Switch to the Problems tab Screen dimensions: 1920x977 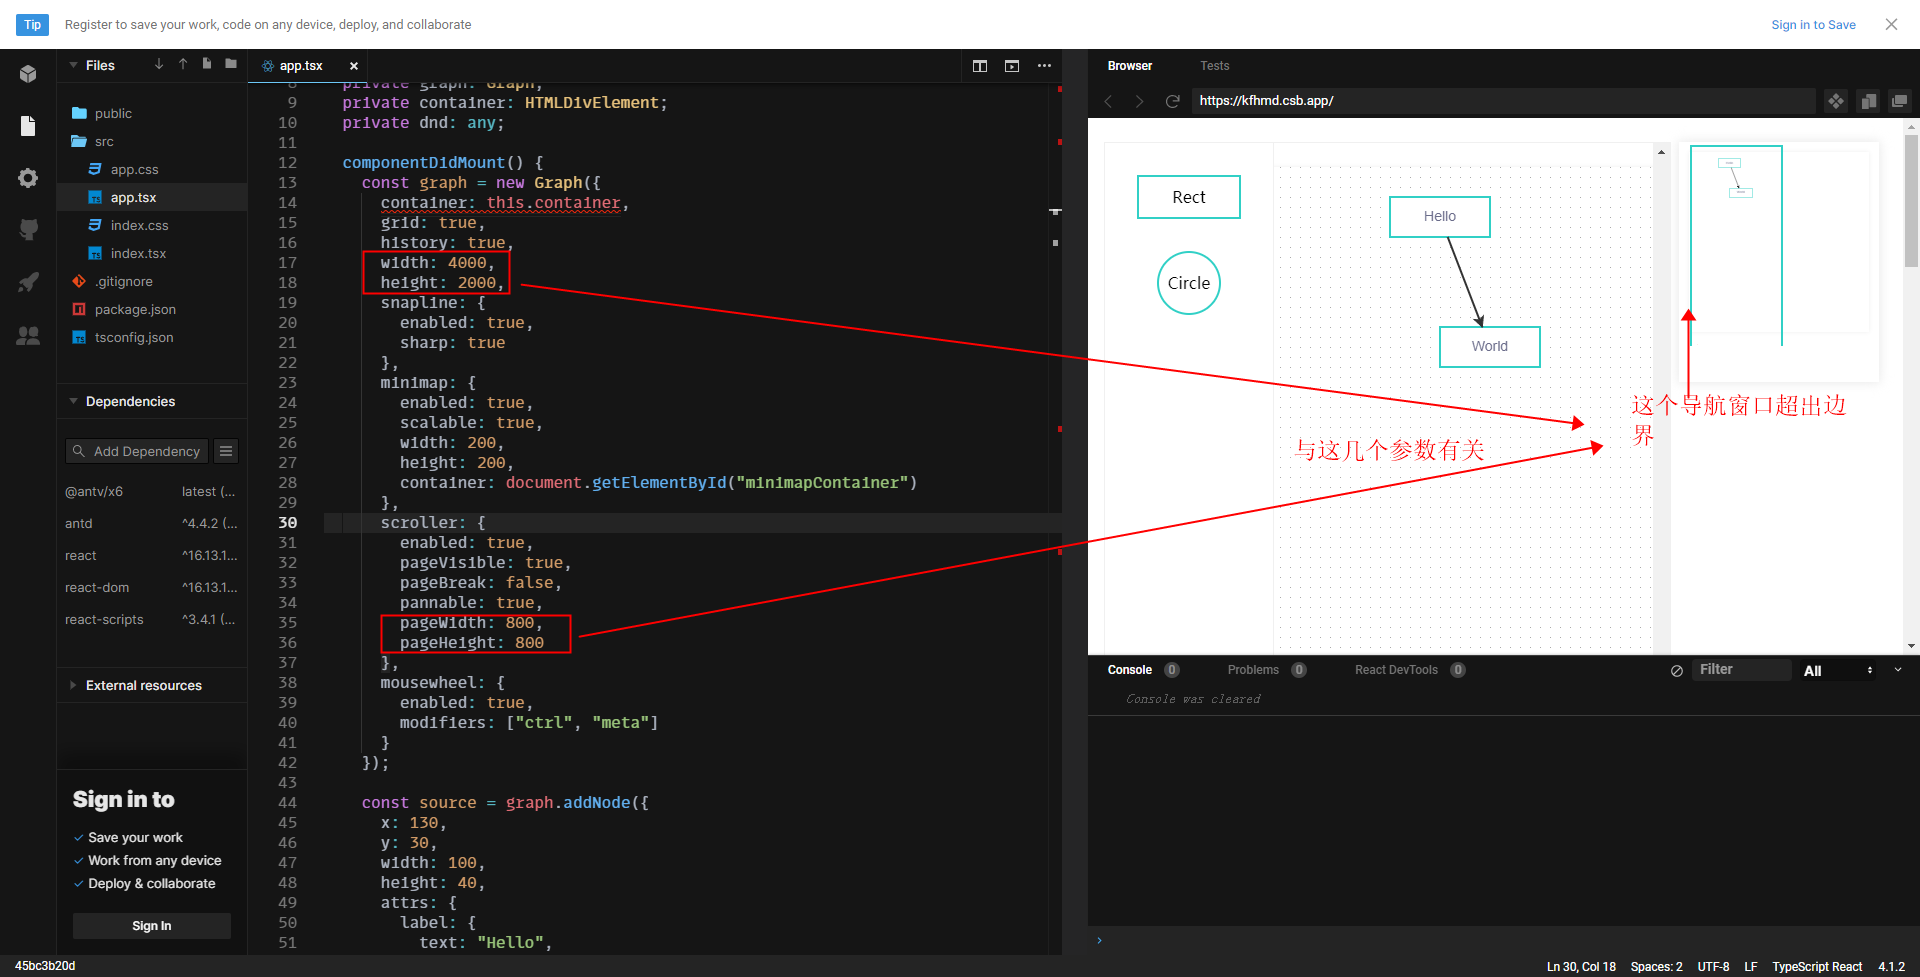pos(1252,669)
